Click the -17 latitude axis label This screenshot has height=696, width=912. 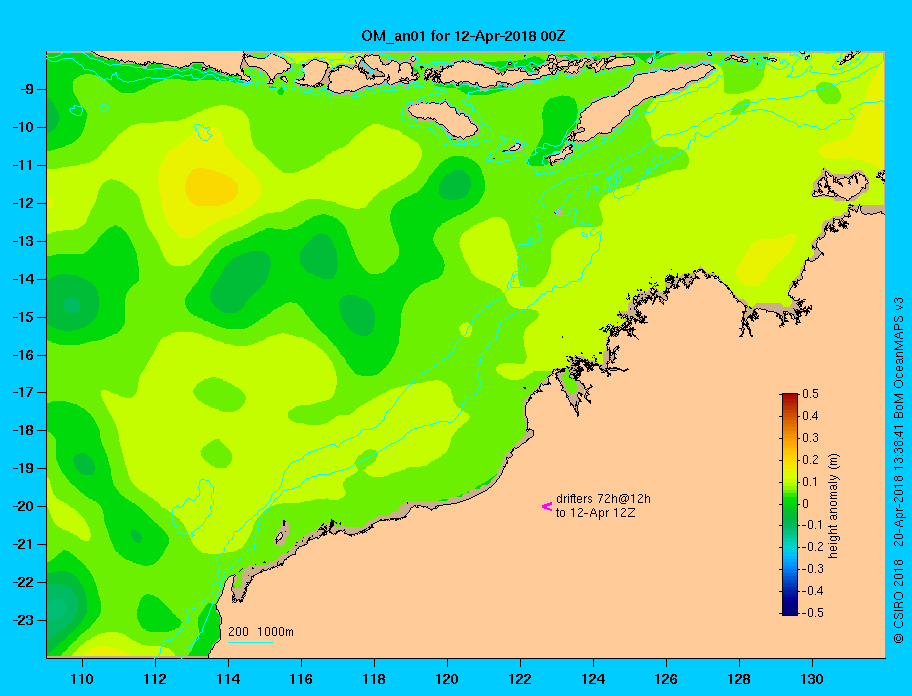click(x=23, y=392)
